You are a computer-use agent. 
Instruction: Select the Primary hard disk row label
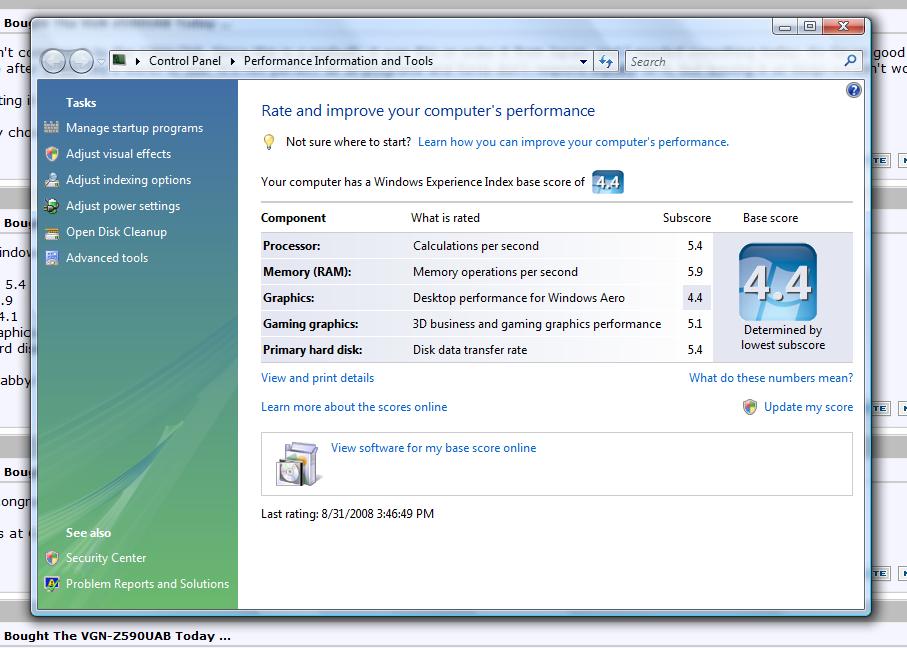coord(312,350)
